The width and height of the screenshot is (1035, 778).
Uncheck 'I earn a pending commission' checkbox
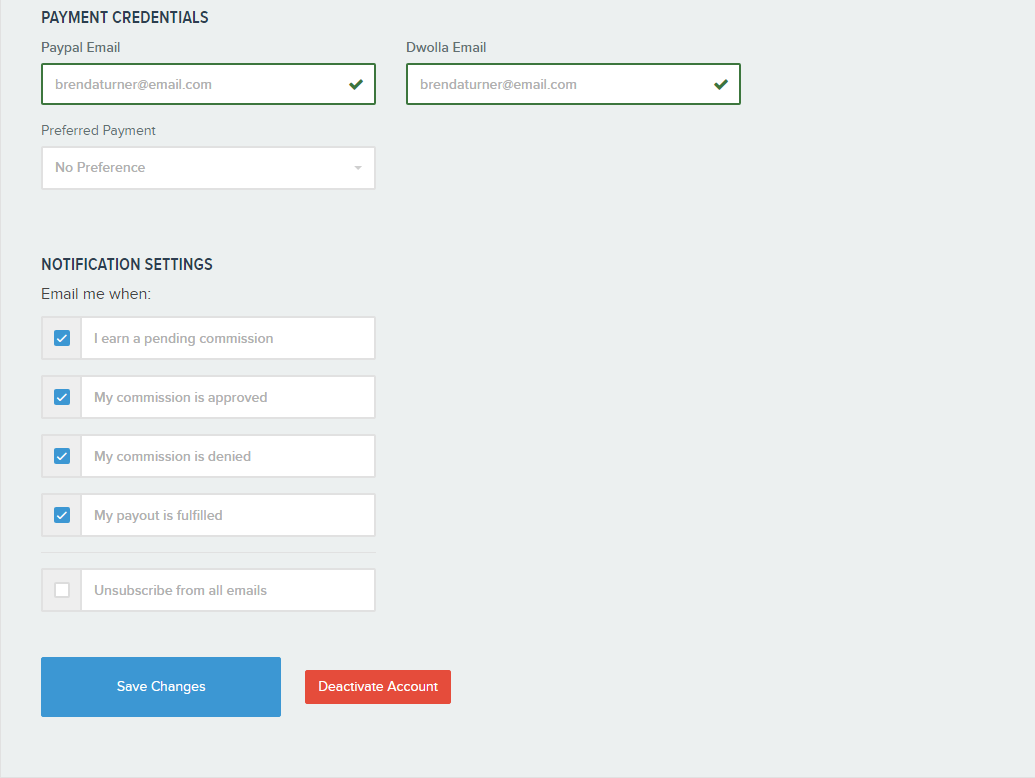tap(62, 339)
